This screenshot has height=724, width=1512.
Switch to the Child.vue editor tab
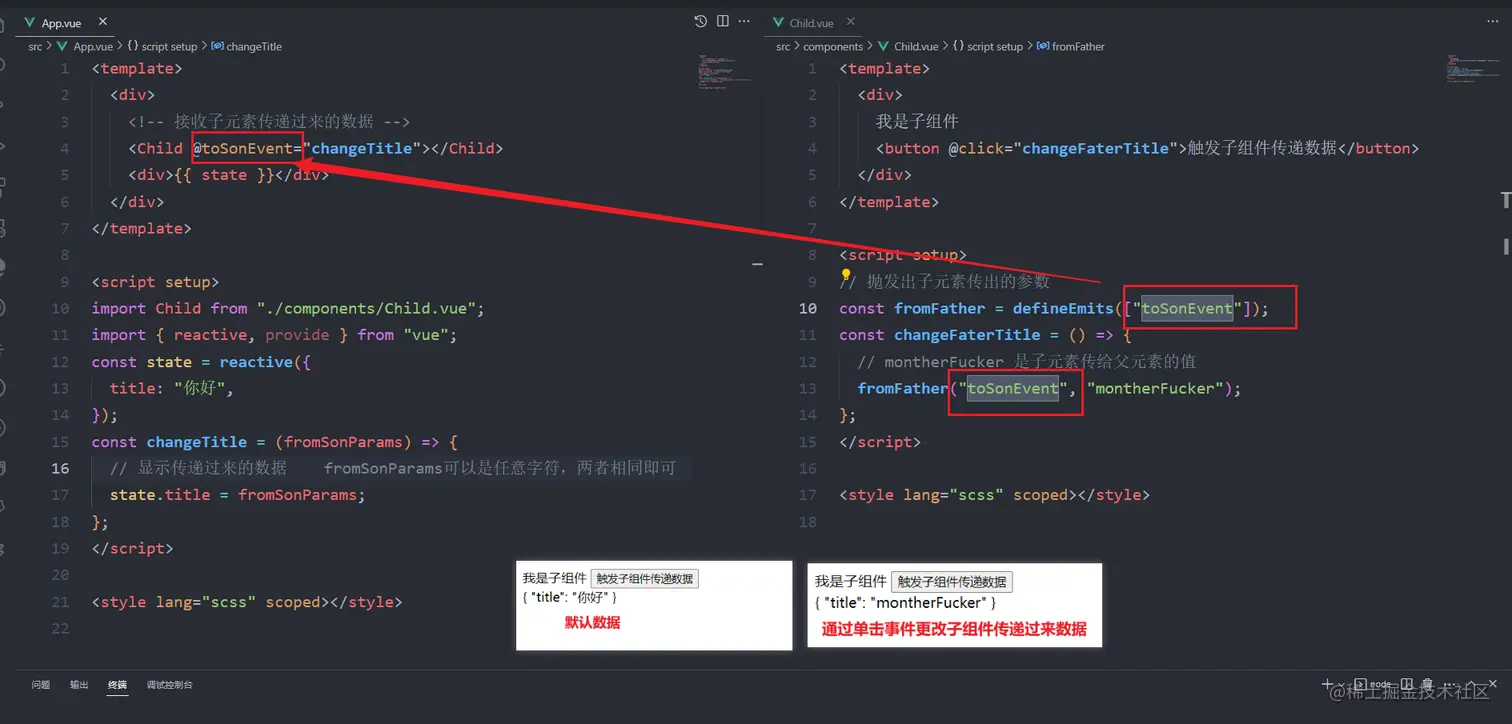[811, 22]
